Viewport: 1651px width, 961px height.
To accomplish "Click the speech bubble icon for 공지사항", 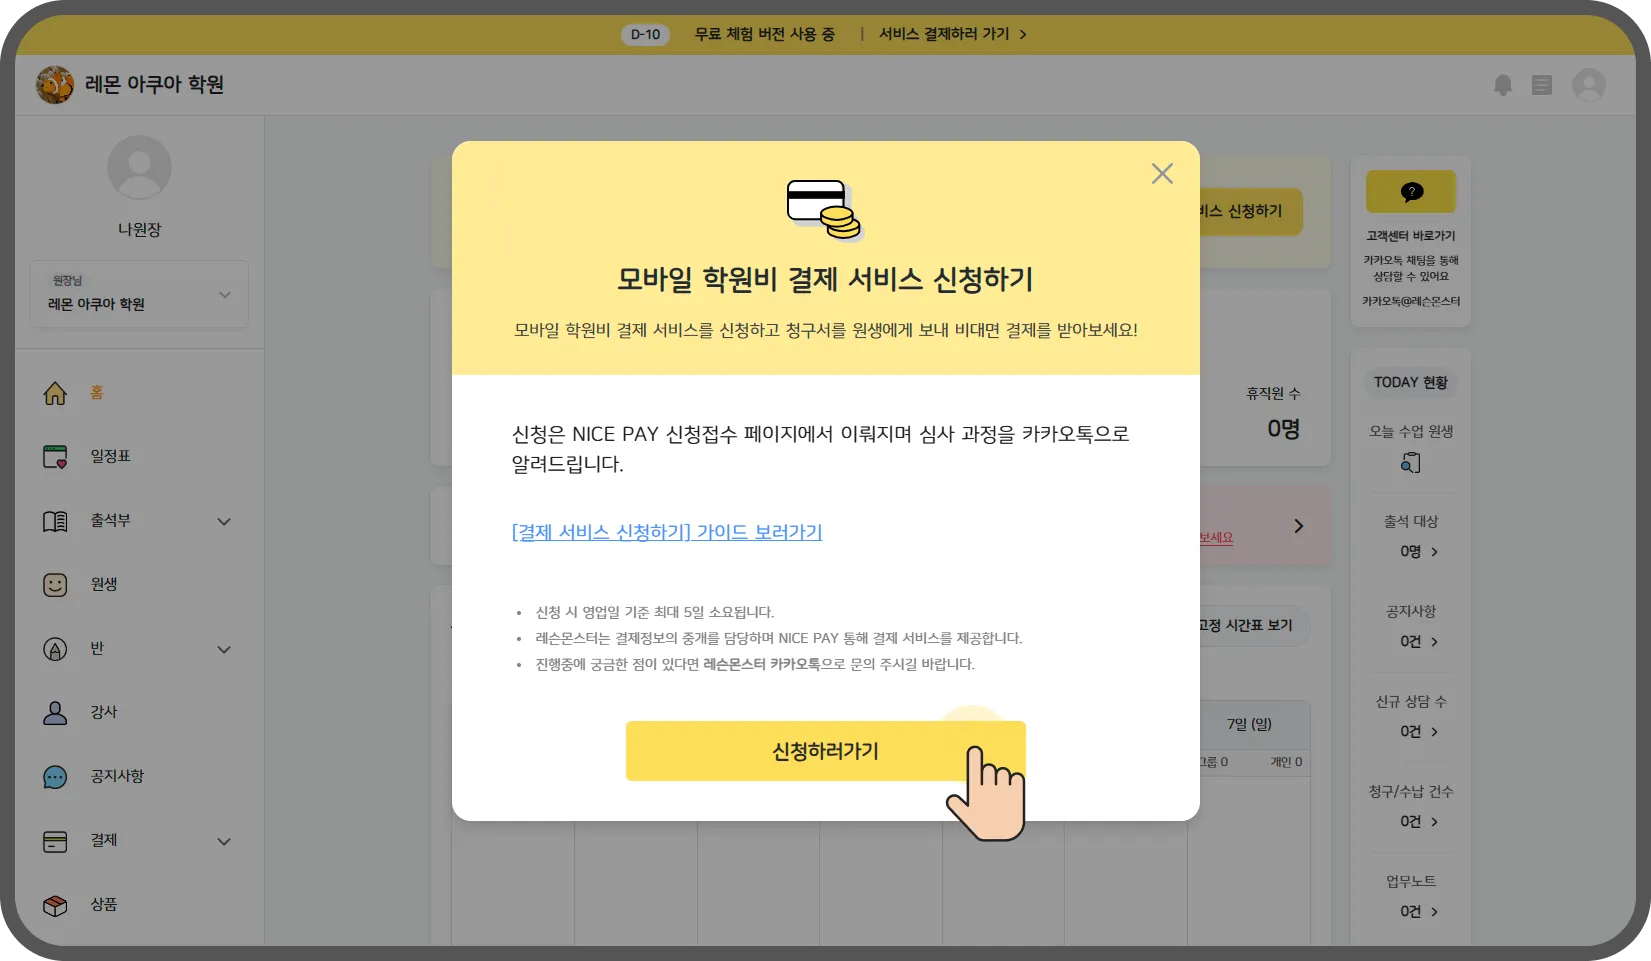I will pyautogui.click(x=55, y=777).
